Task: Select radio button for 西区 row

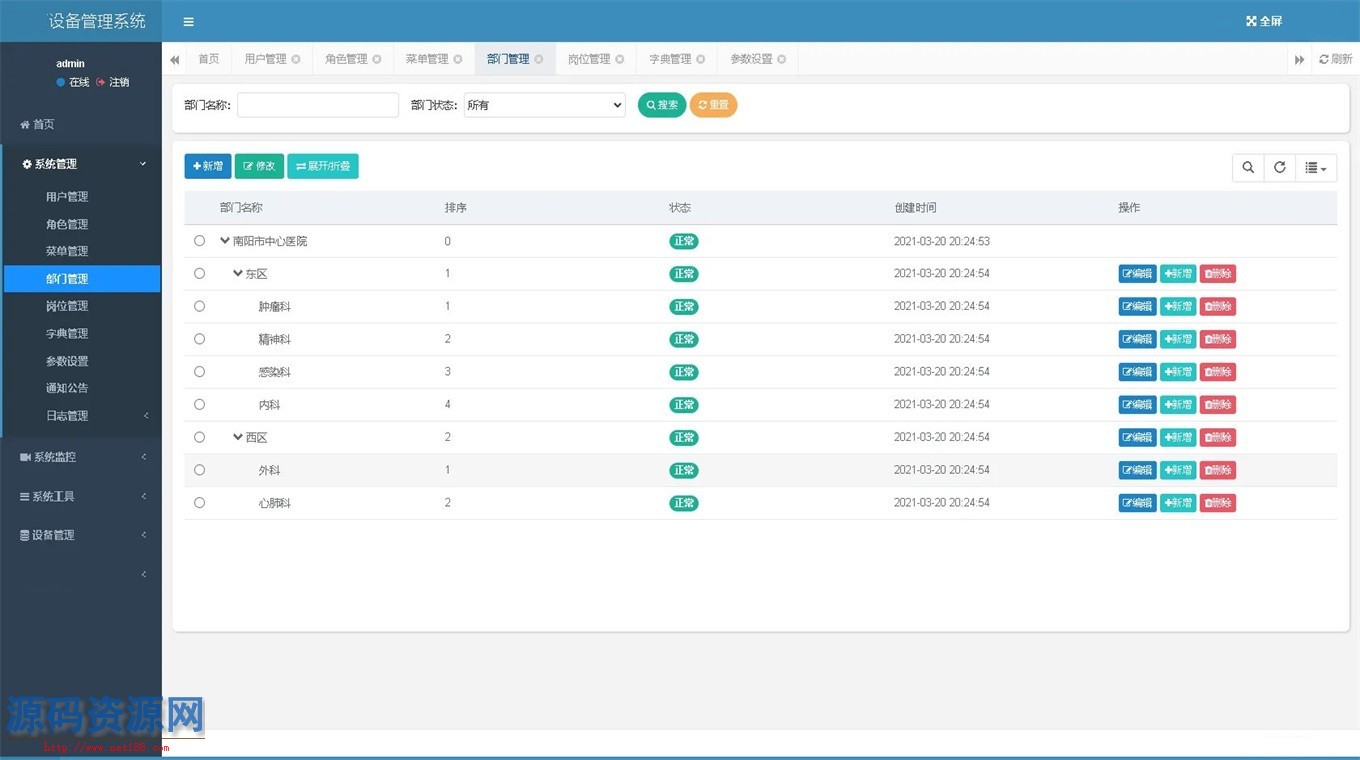Action: (x=200, y=437)
